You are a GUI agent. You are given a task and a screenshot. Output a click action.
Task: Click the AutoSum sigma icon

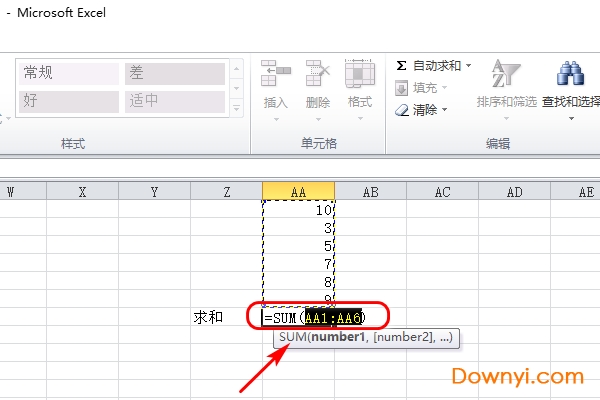pos(402,65)
